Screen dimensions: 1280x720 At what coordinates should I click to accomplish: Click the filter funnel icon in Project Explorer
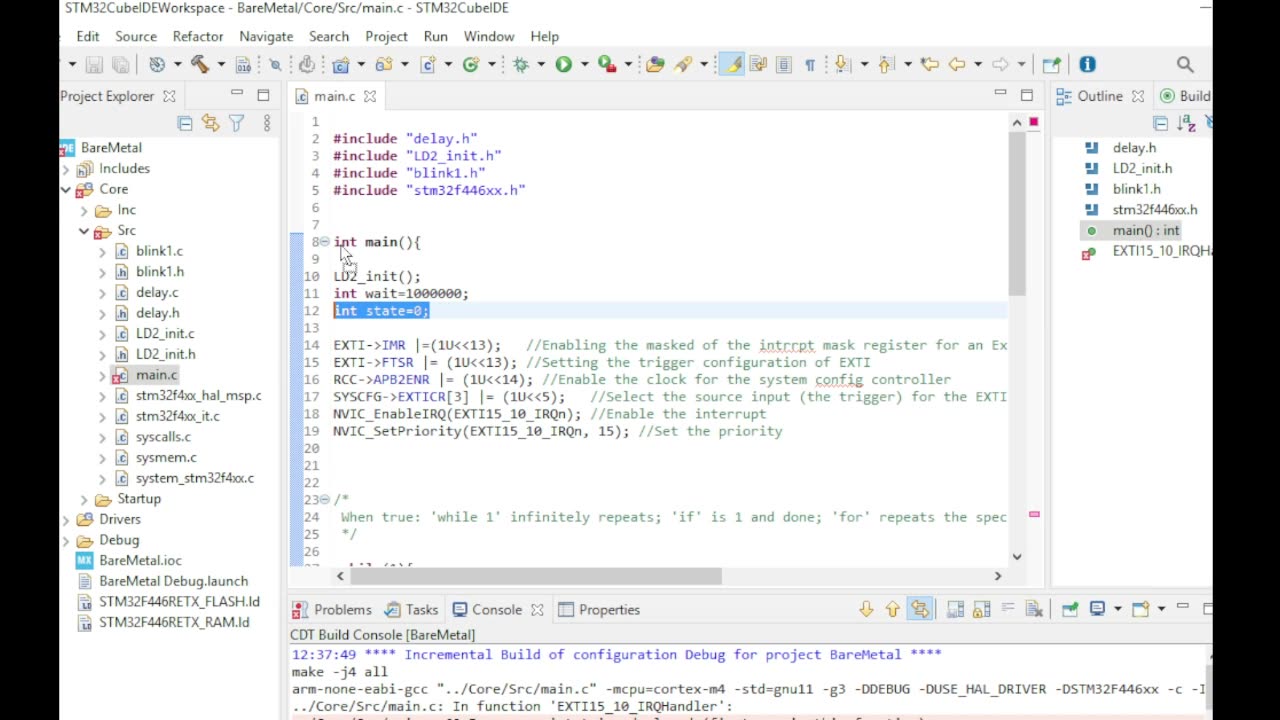click(x=236, y=123)
